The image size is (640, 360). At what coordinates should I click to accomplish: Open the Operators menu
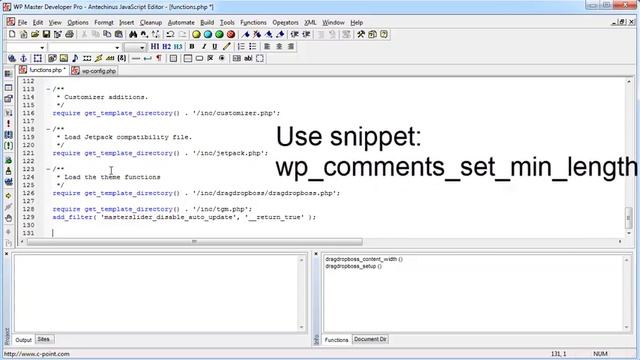pyautogui.click(x=285, y=22)
